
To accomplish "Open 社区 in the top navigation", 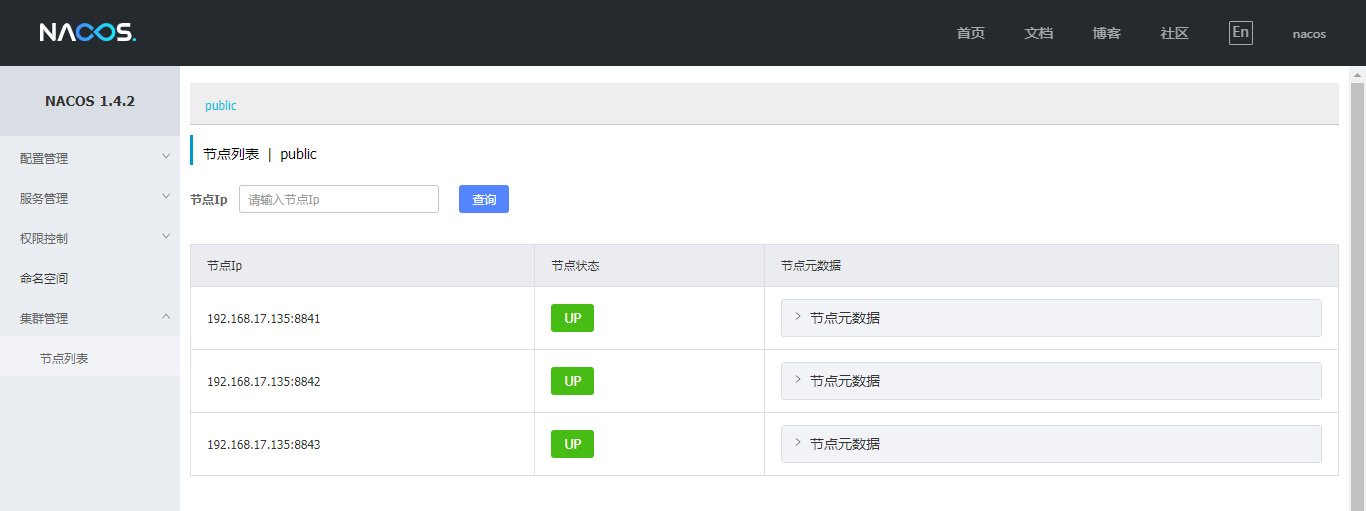I will (1175, 33).
